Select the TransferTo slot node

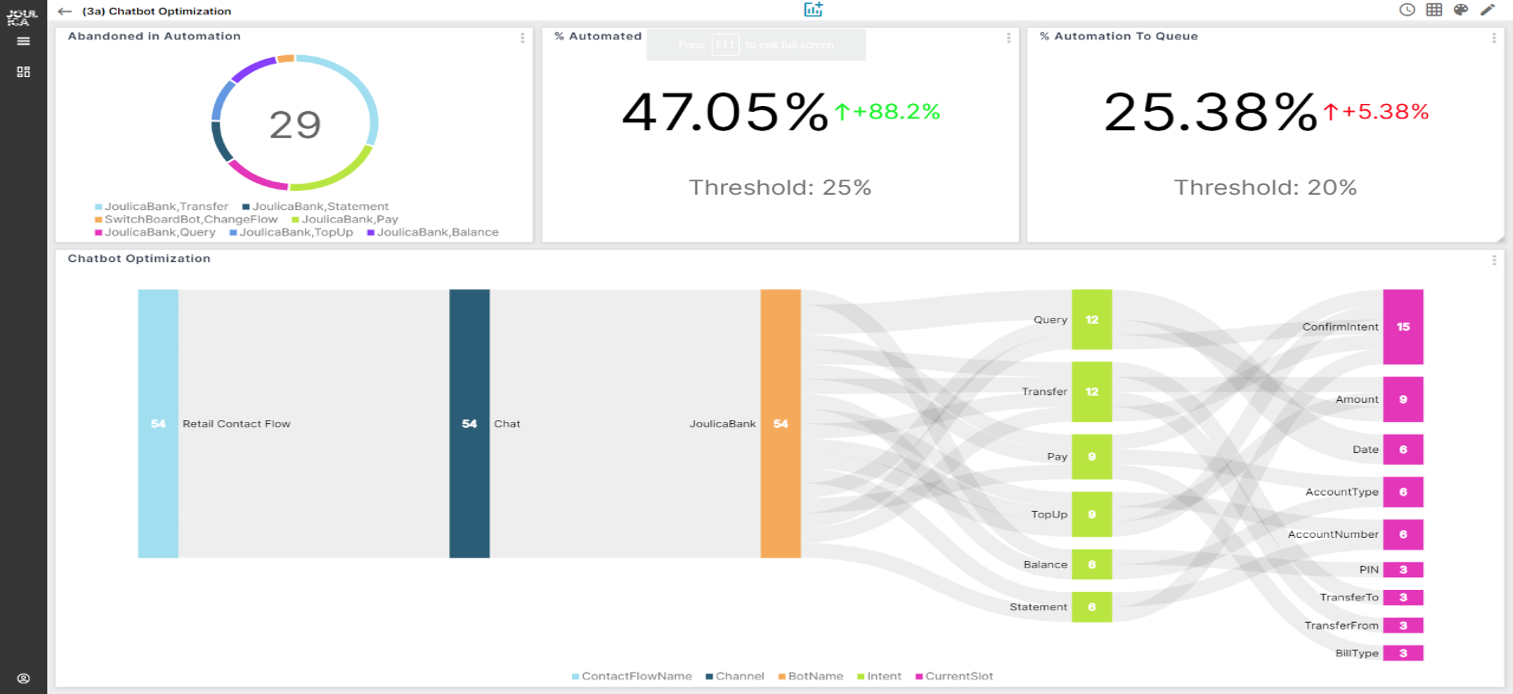coord(1402,598)
